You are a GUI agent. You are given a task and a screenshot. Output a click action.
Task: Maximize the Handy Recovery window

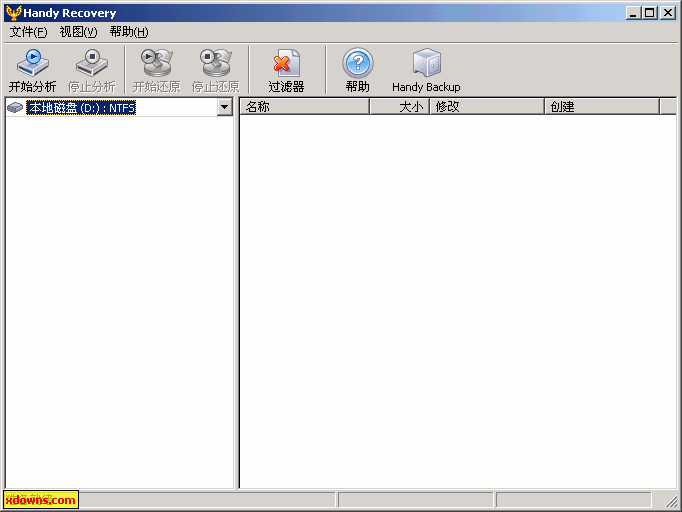650,13
